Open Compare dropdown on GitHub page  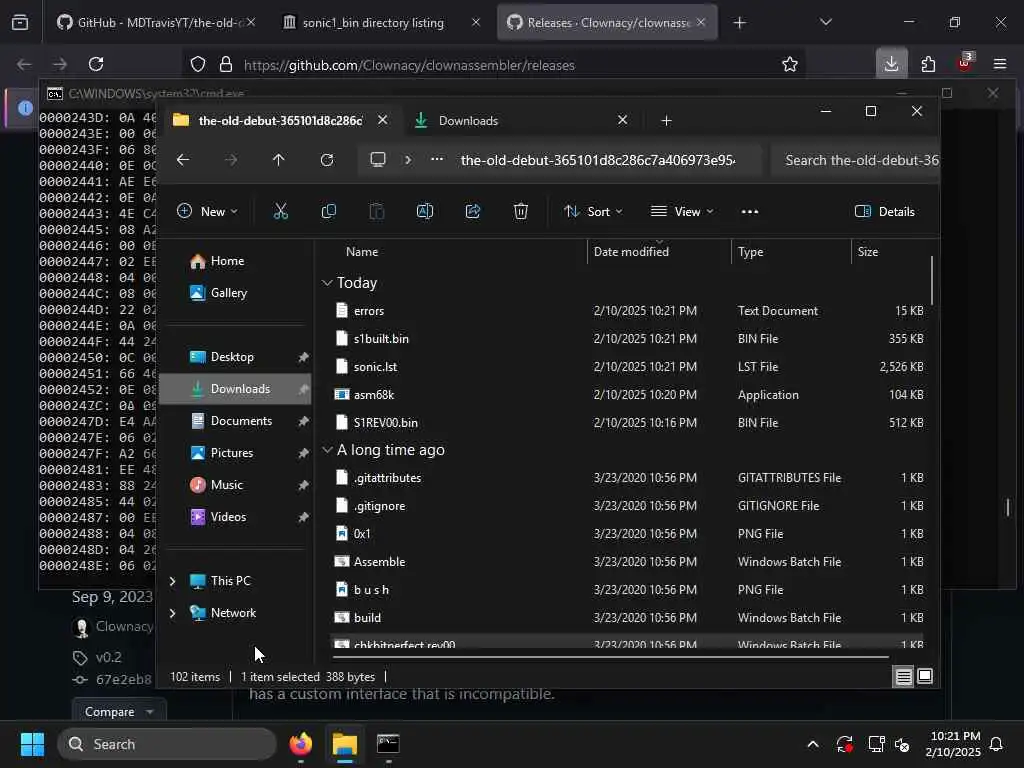point(120,711)
